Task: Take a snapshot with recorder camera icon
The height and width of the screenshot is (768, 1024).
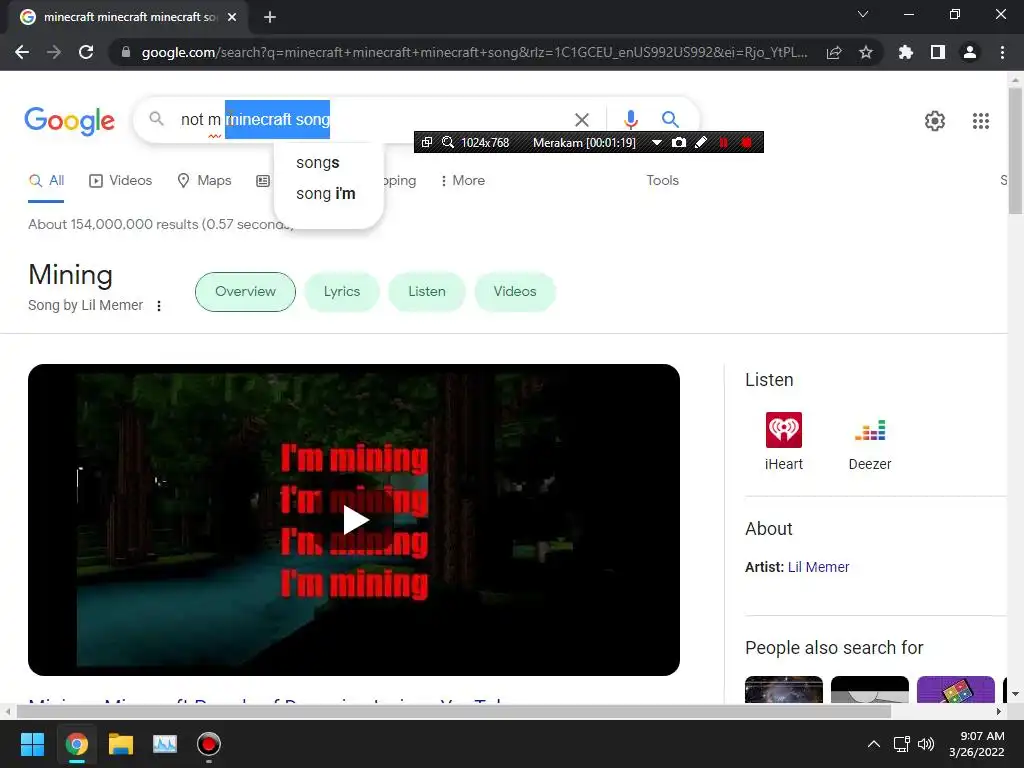Action: pos(679,142)
